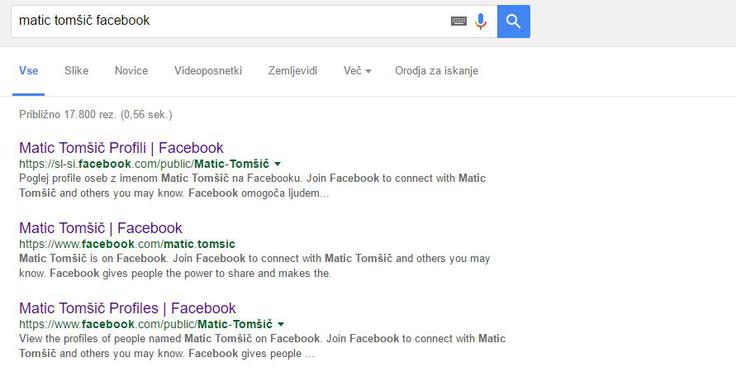Open the Matic Tomšič | Facebook result
The width and height of the screenshot is (736, 372).
pos(100,228)
